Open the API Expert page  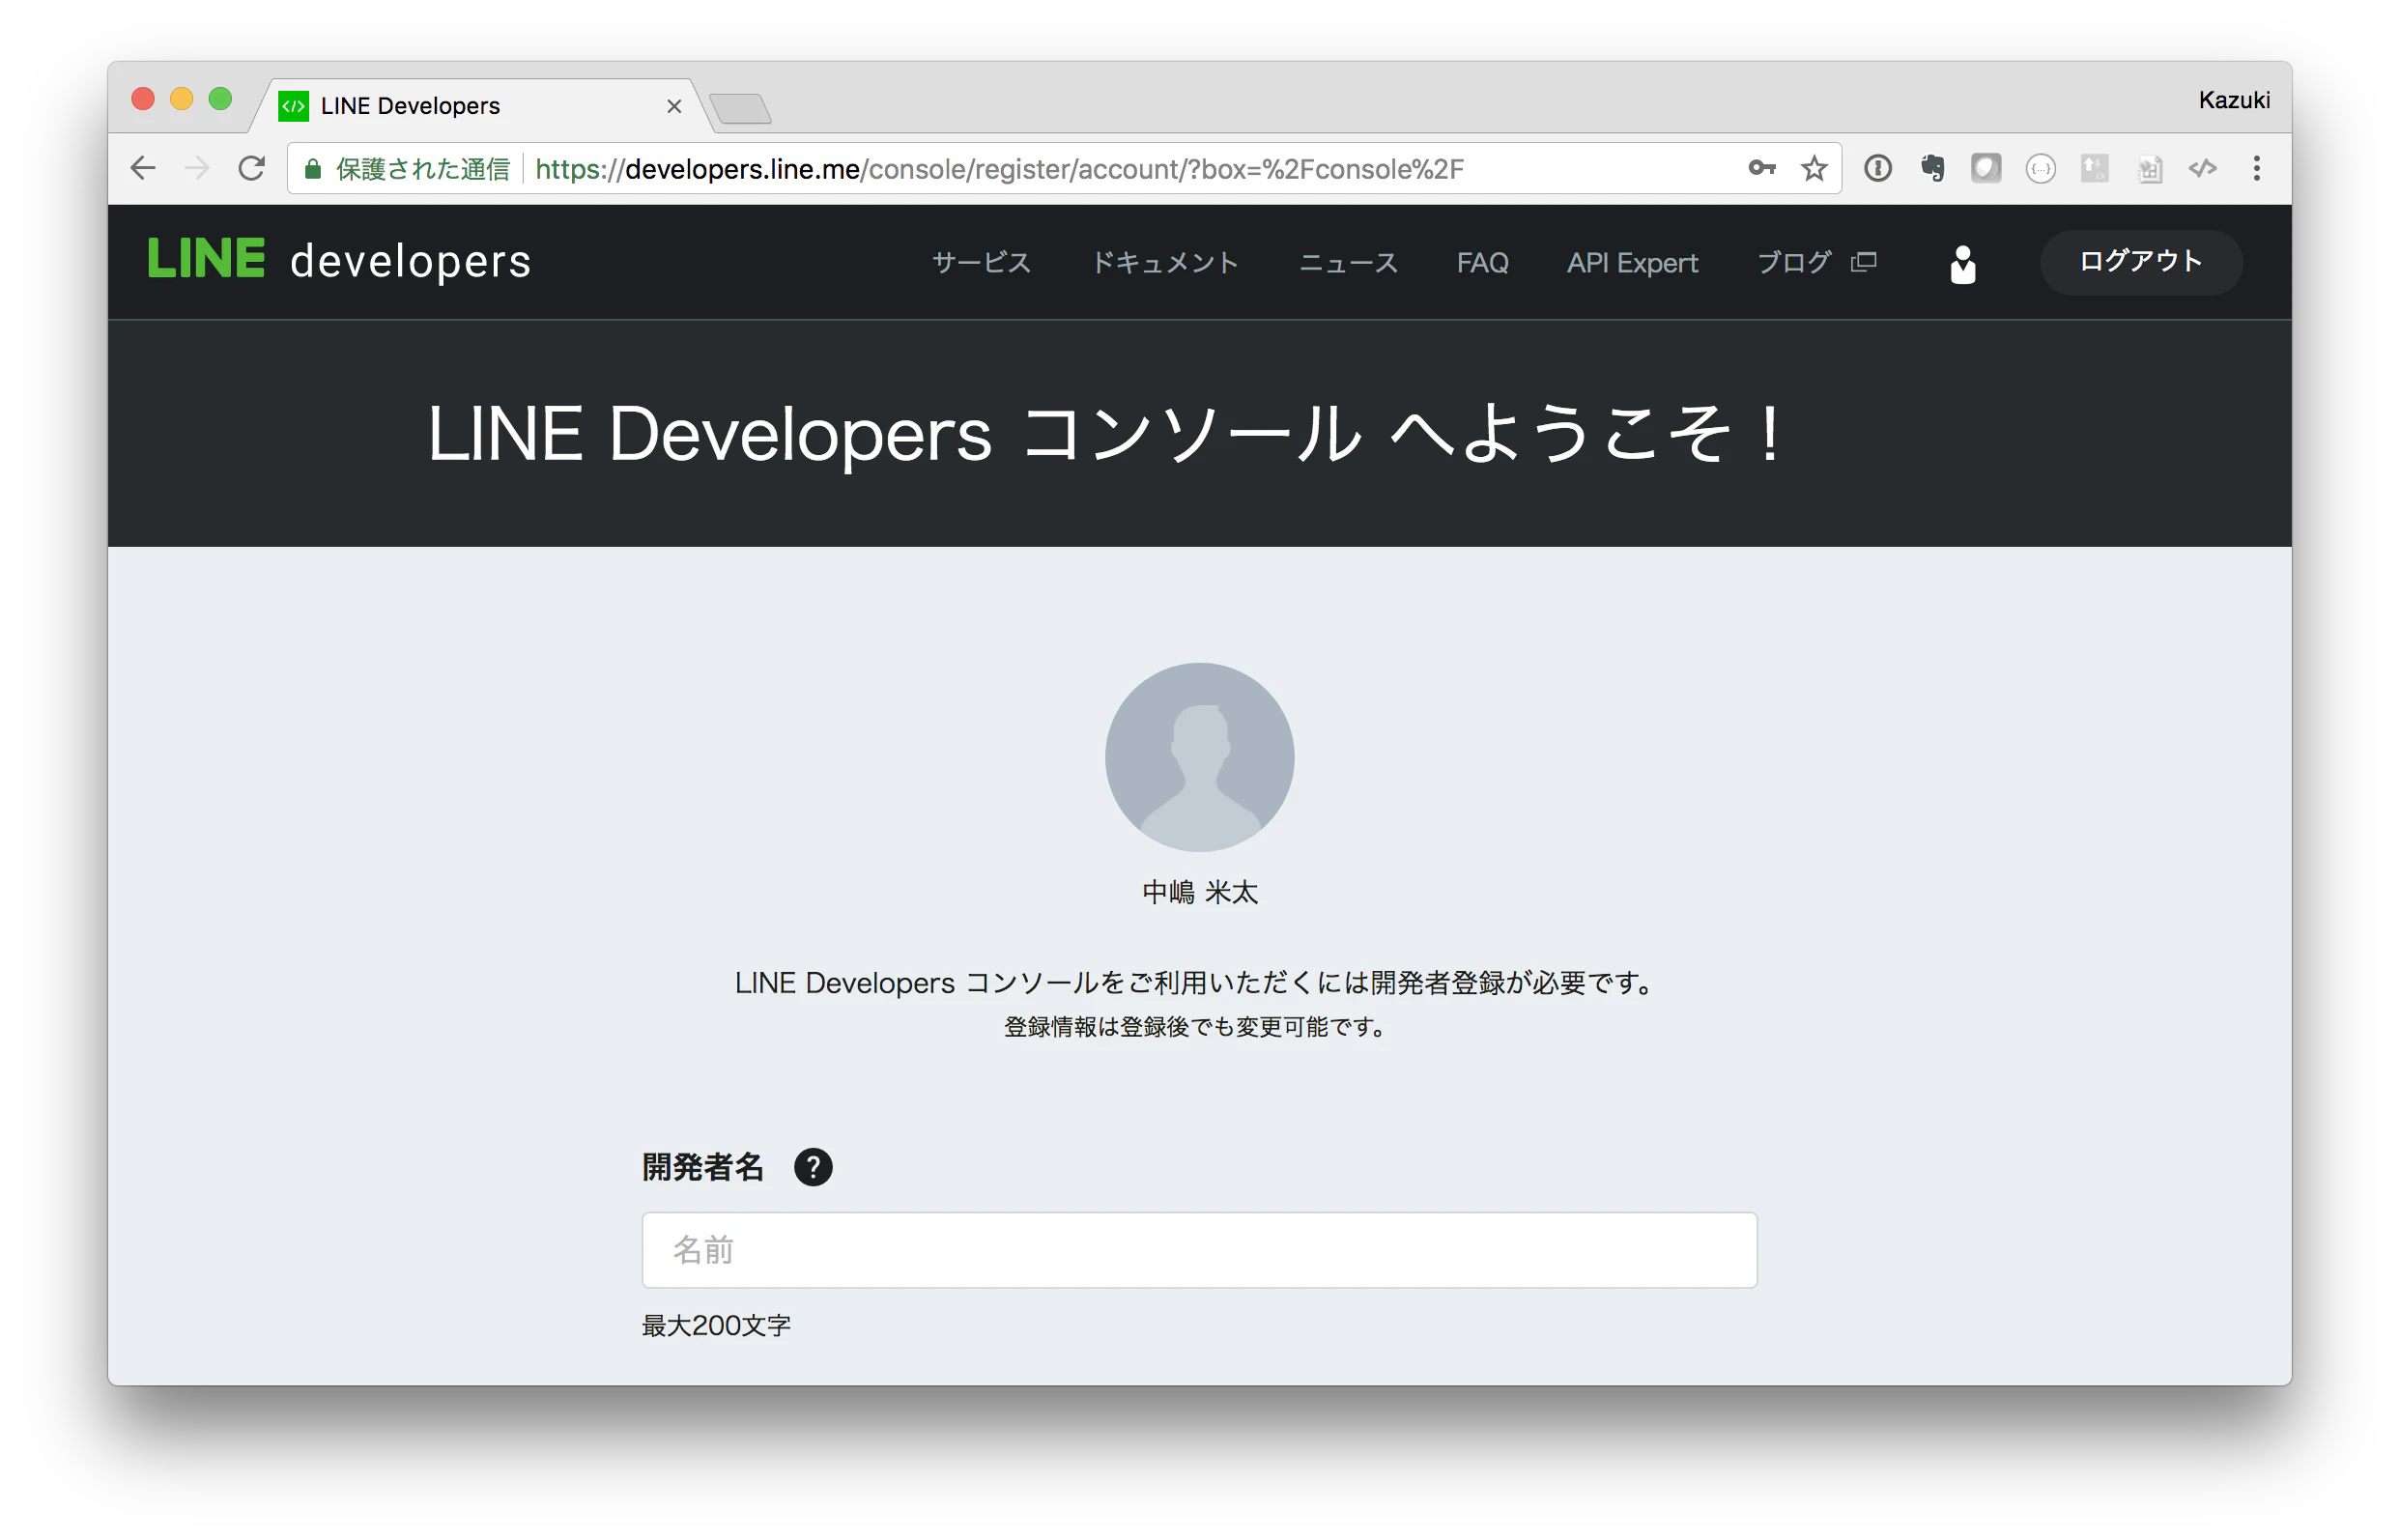coord(1632,262)
